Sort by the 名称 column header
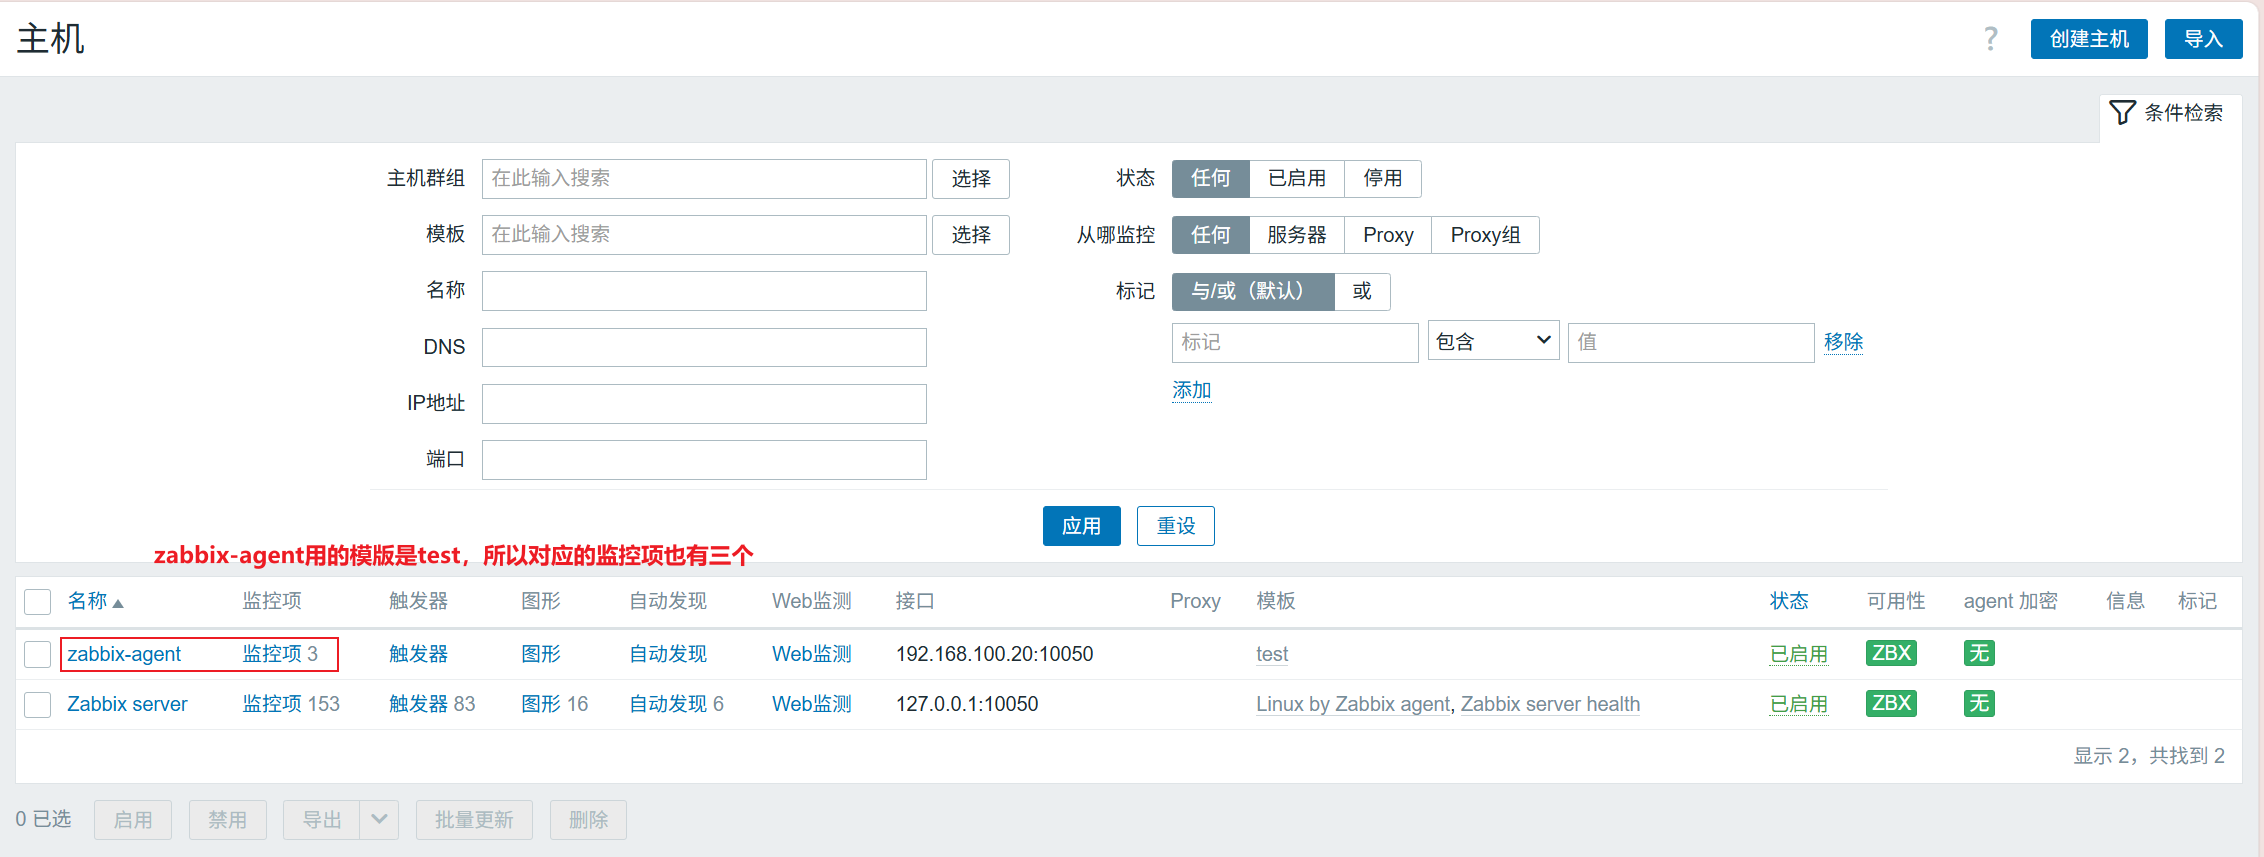This screenshot has width=2264, height=857. click(x=95, y=601)
